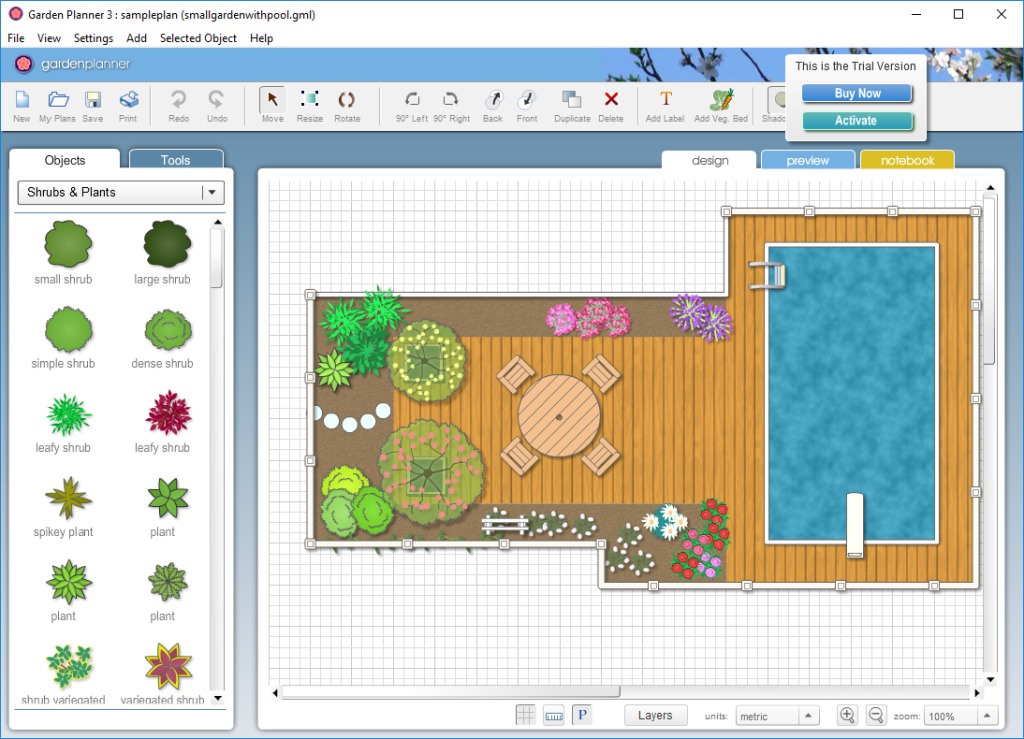Image resolution: width=1024 pixels, height=739 pixels.
Task: Open the Selected Object menu
Action: pyautogui.click(x=198, y=38)
